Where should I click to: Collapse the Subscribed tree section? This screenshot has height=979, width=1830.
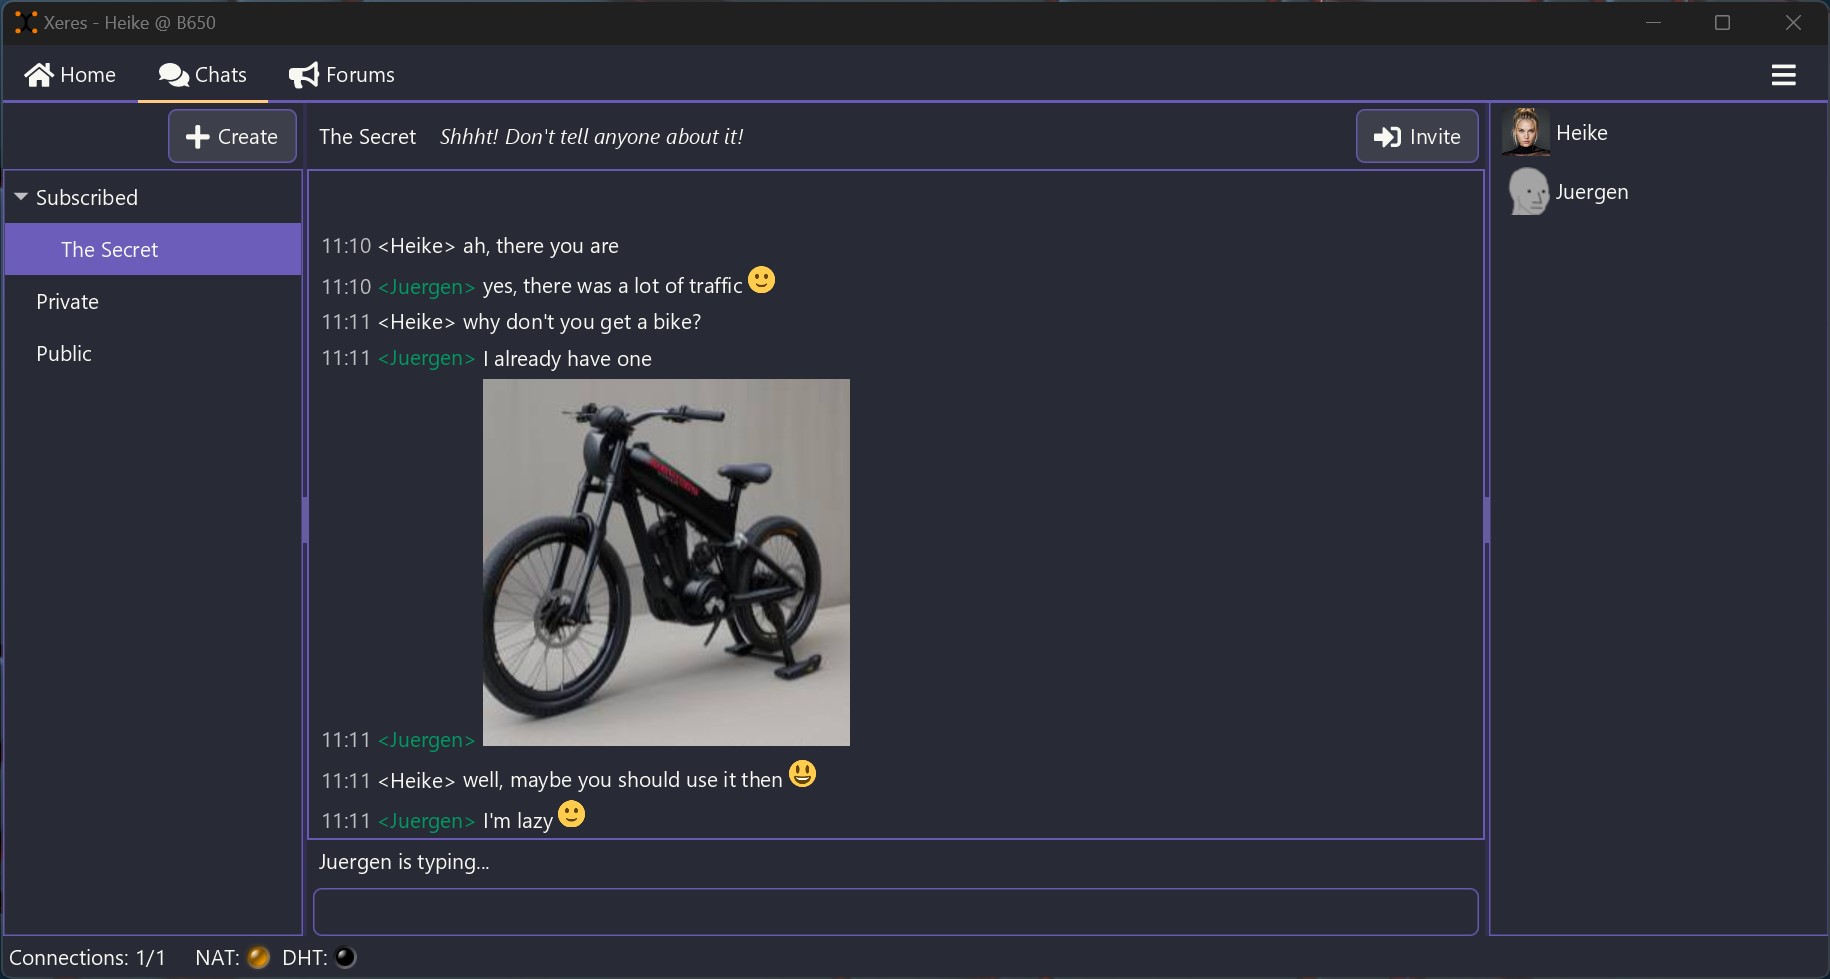click(x=20, y=197)
